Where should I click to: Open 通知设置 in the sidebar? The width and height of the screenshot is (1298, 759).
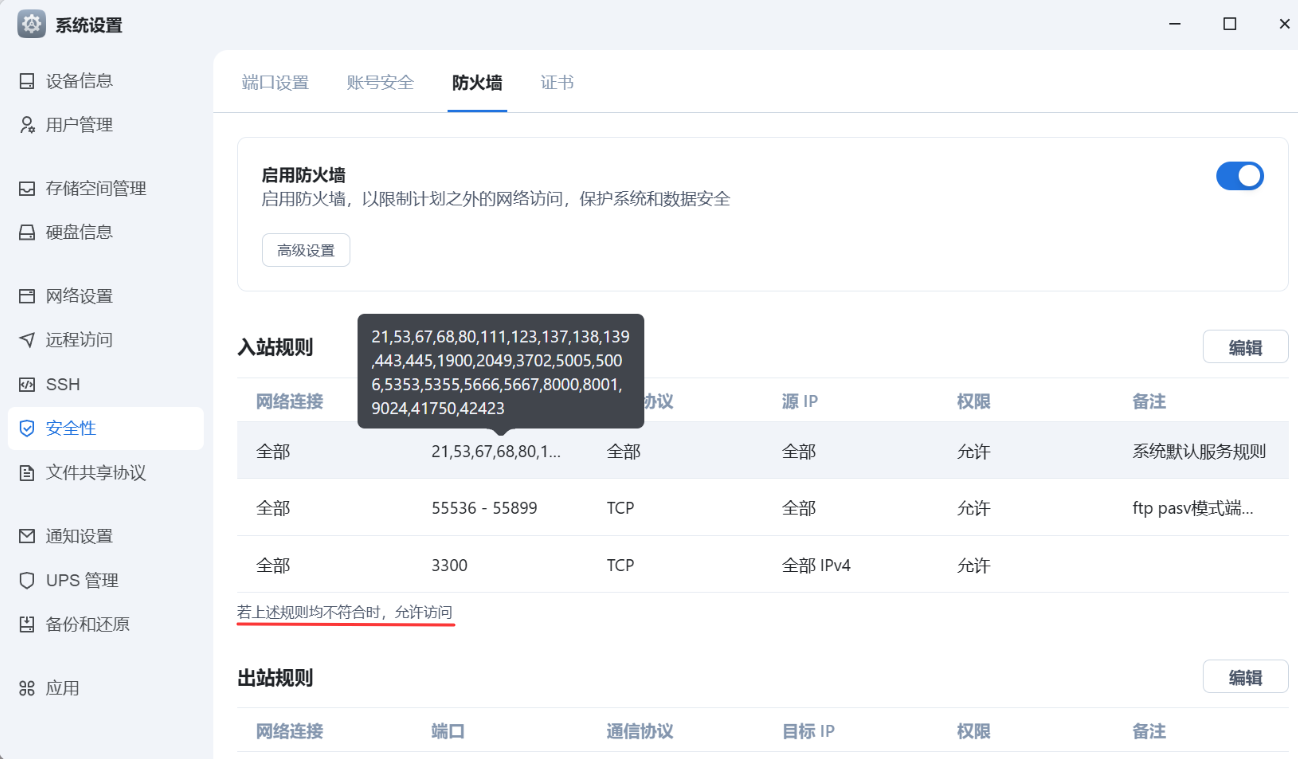(105, 536)
